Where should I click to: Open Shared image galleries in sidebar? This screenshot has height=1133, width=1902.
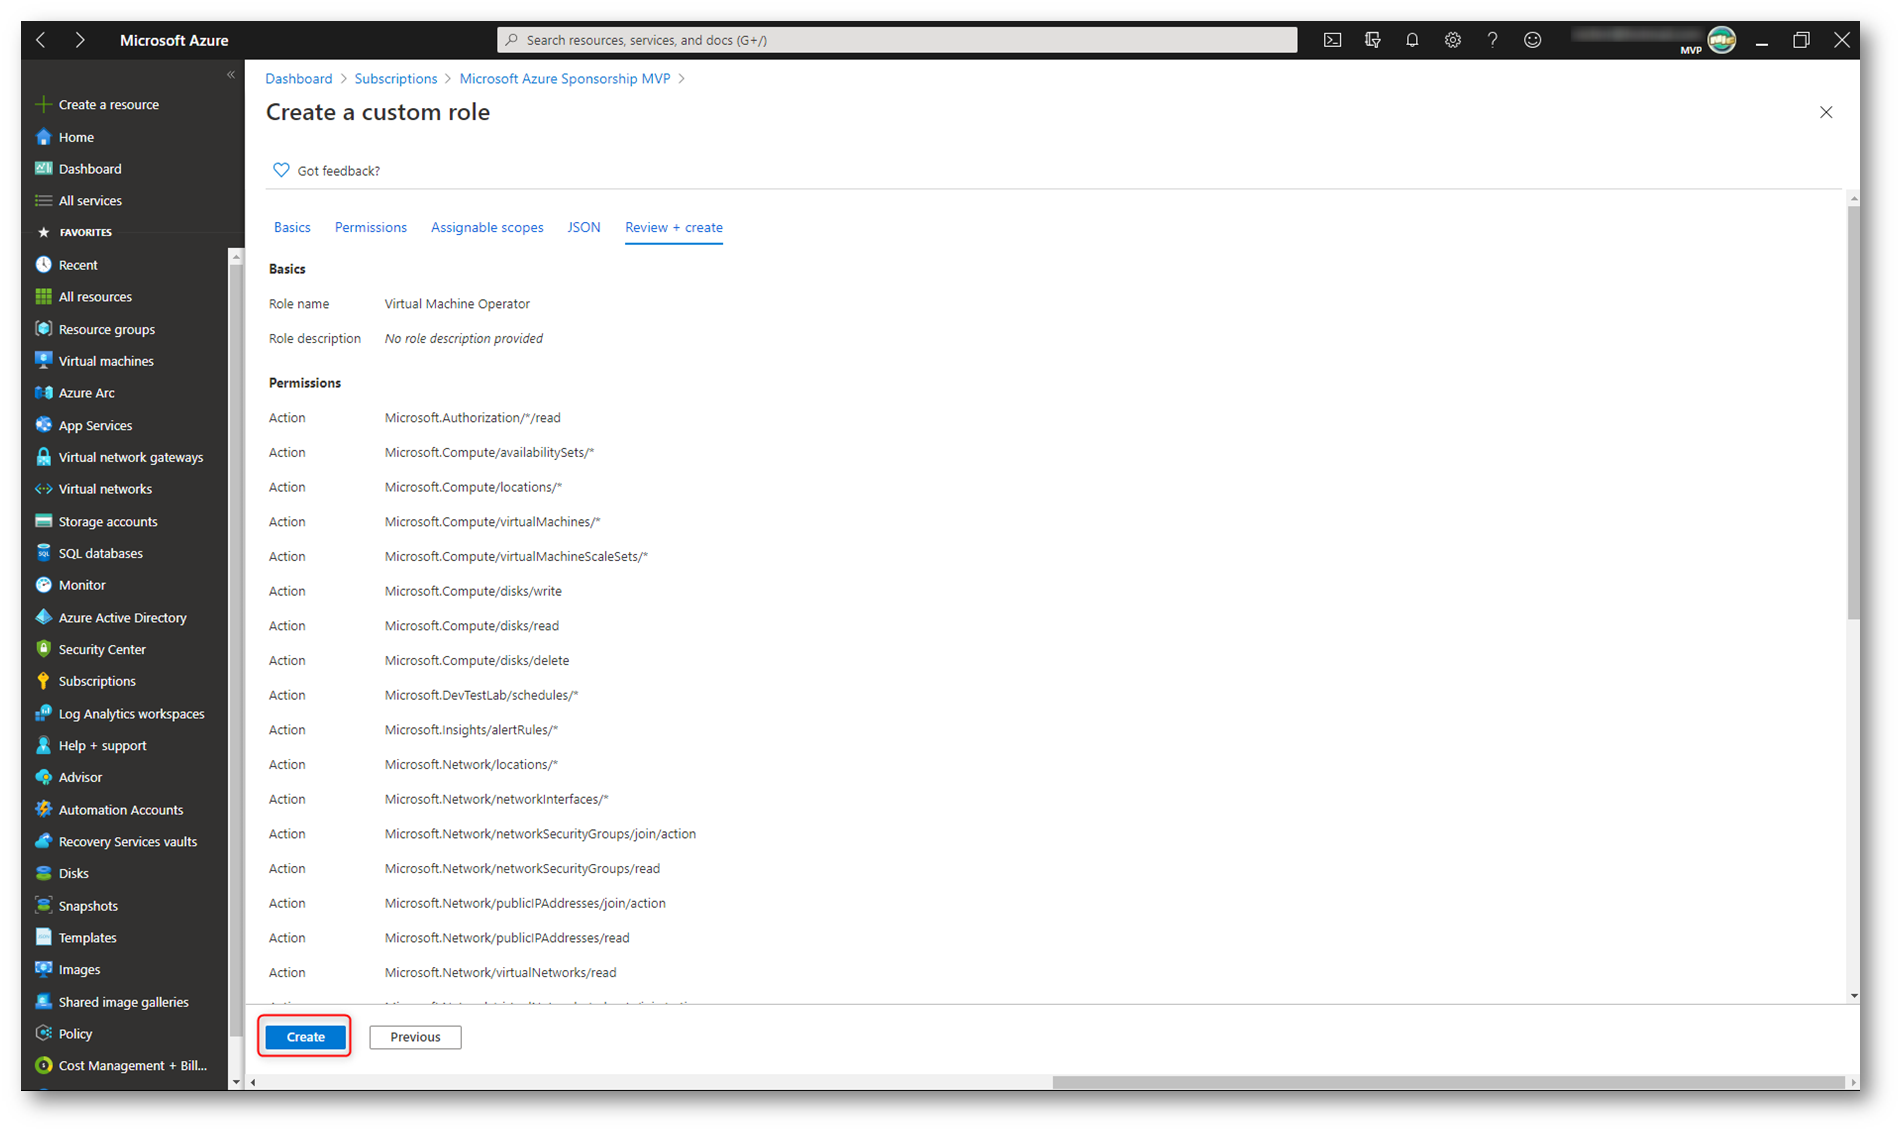[124, 1001]
